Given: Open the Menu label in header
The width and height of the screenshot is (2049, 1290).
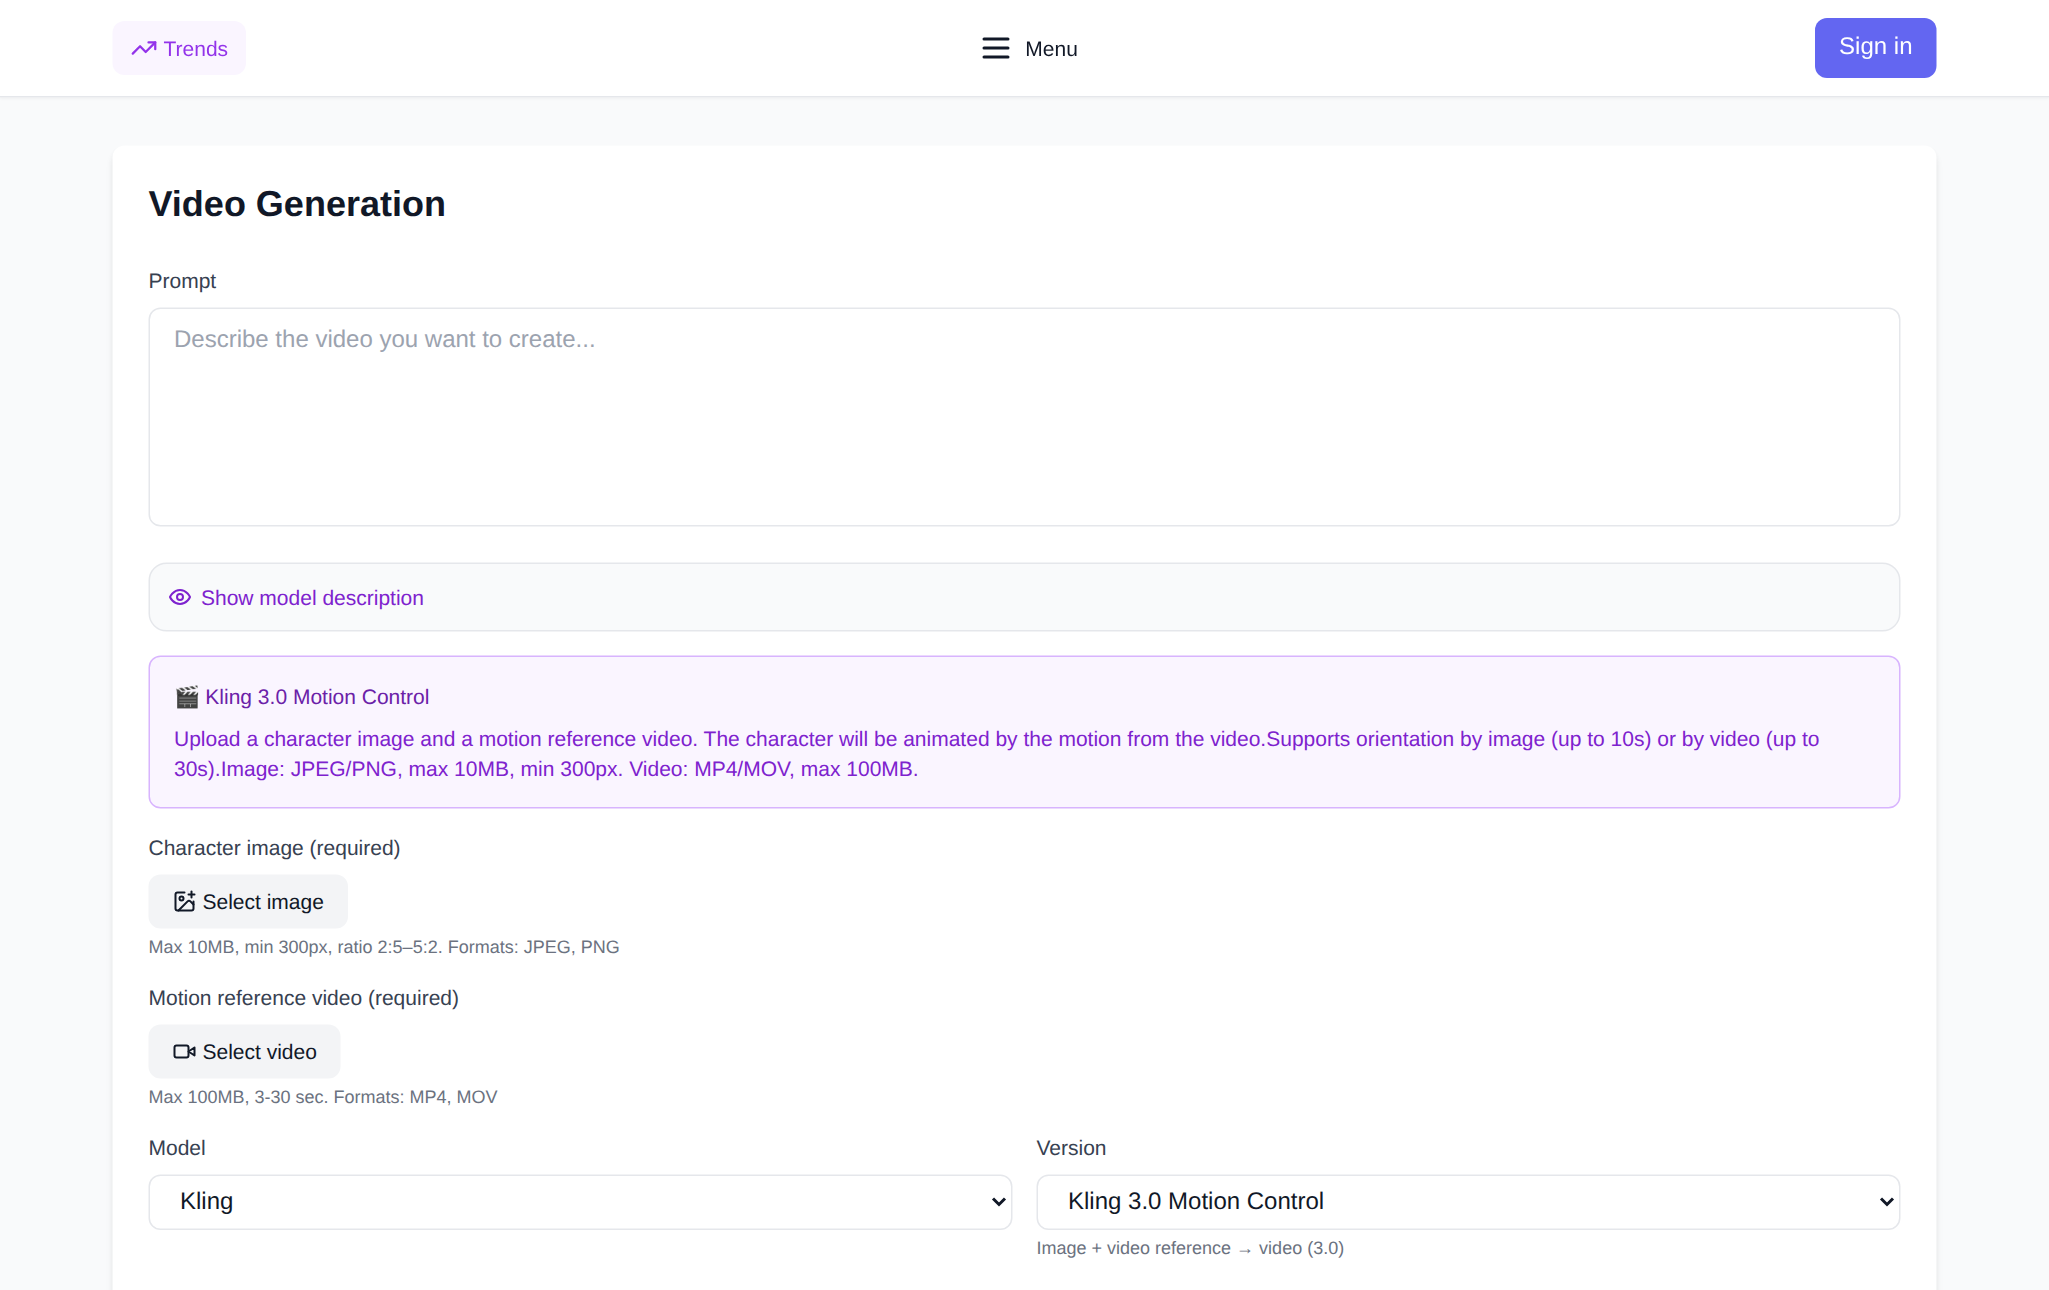Looking at the screenshot, I should pos(1051,48).
